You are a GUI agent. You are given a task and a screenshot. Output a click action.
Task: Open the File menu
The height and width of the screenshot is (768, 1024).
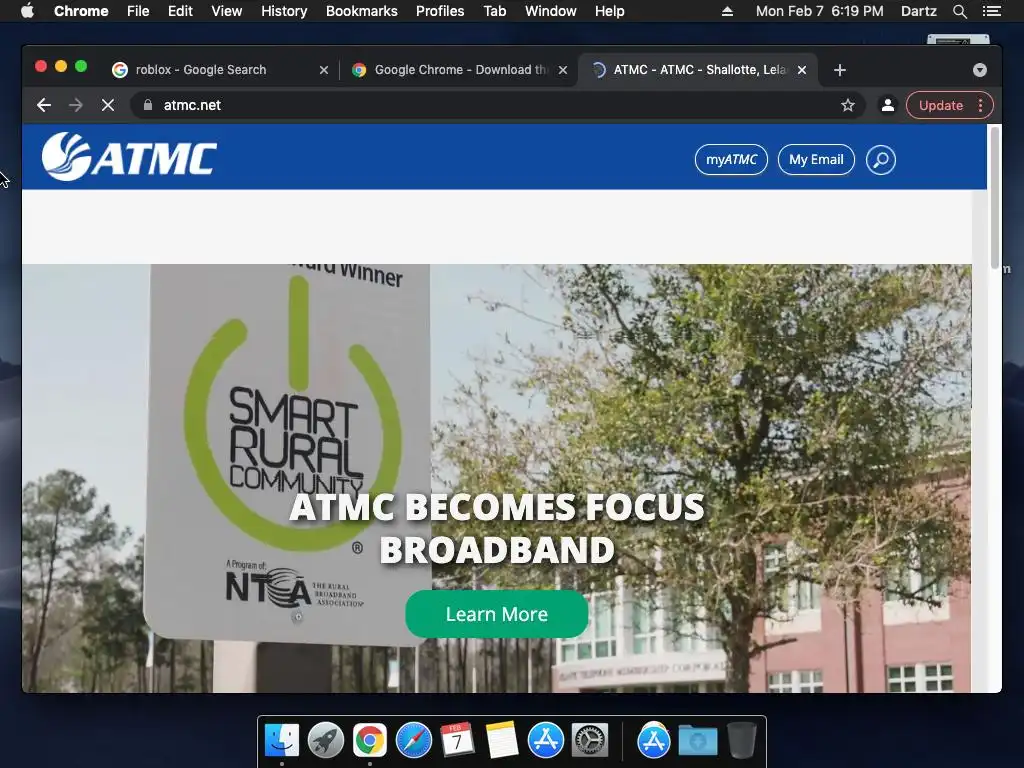(138, 11)
